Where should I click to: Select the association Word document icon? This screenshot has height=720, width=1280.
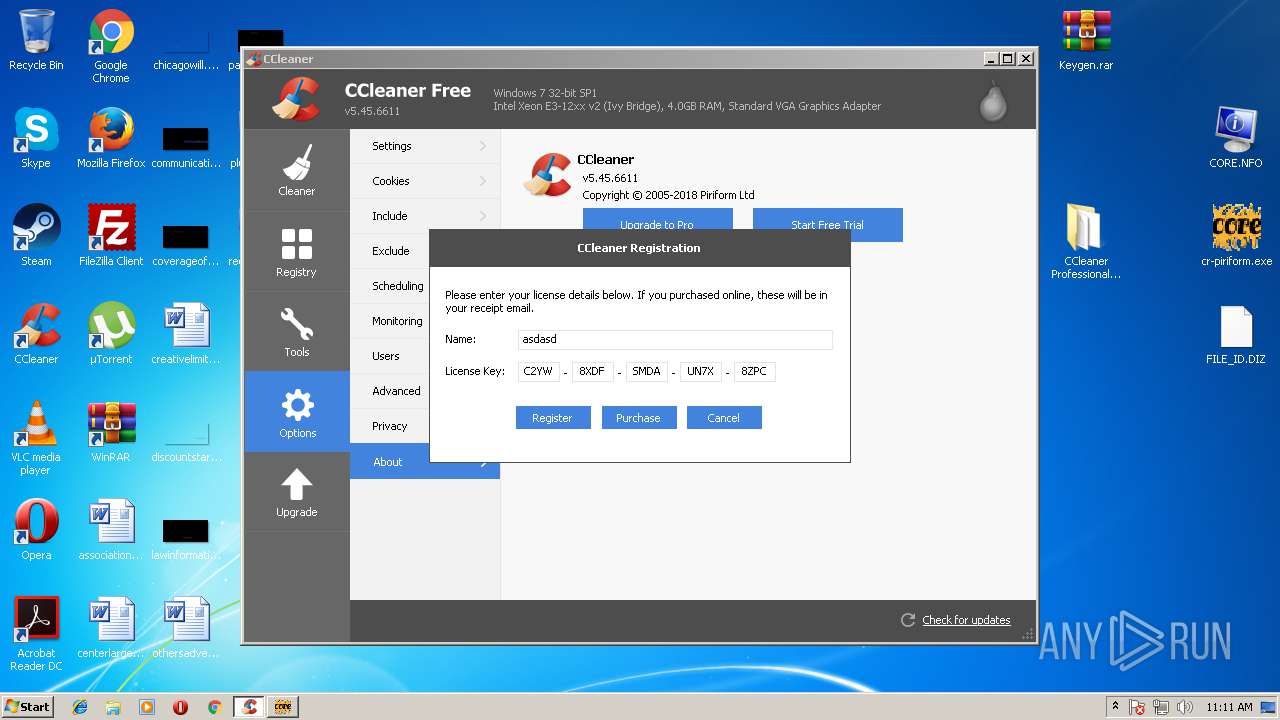tap(111, 530)
